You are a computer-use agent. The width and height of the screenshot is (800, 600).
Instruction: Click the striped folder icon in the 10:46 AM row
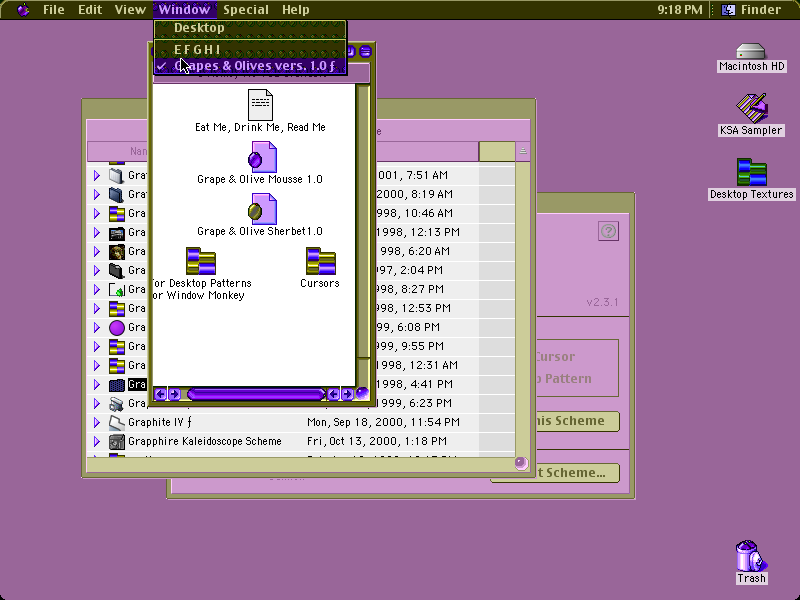(117, 213)
